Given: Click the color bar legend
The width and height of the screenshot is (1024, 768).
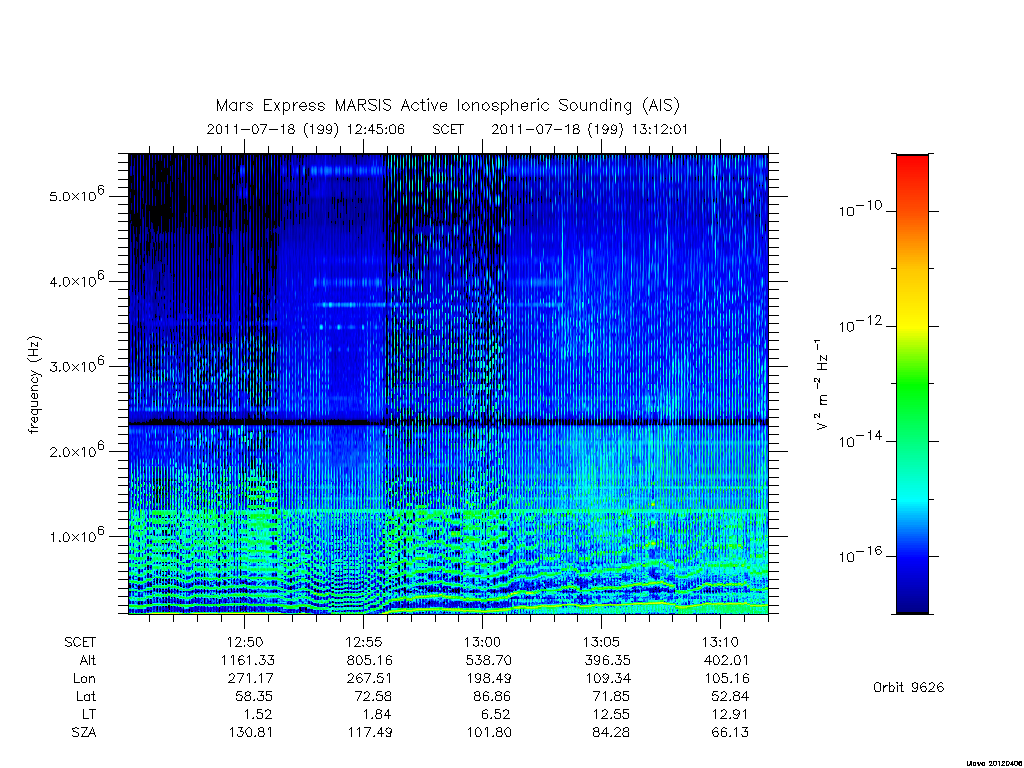Looking at the screenshot, I should tap(912, 384).
